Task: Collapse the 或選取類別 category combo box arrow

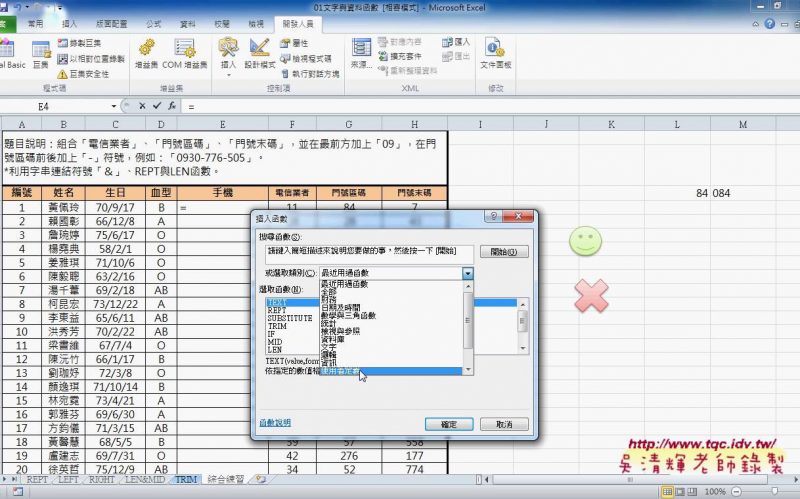Action: coord(467,273)
